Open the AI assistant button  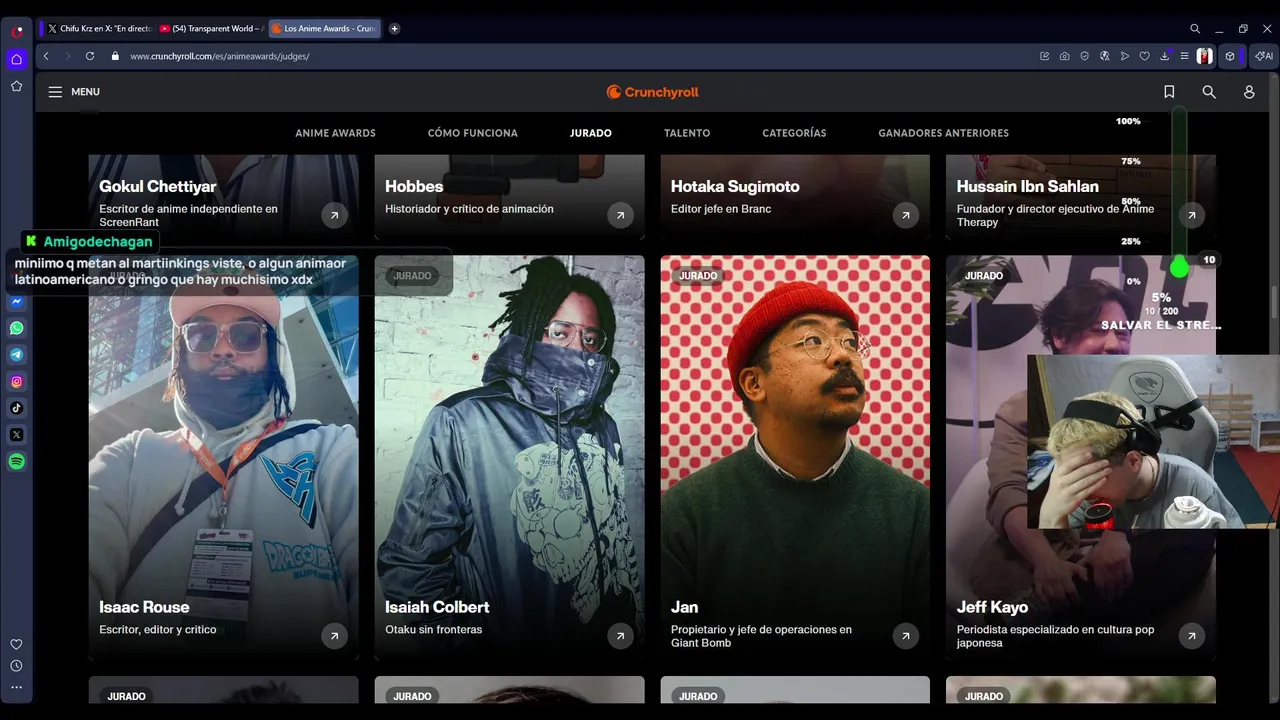point(1263,56)
